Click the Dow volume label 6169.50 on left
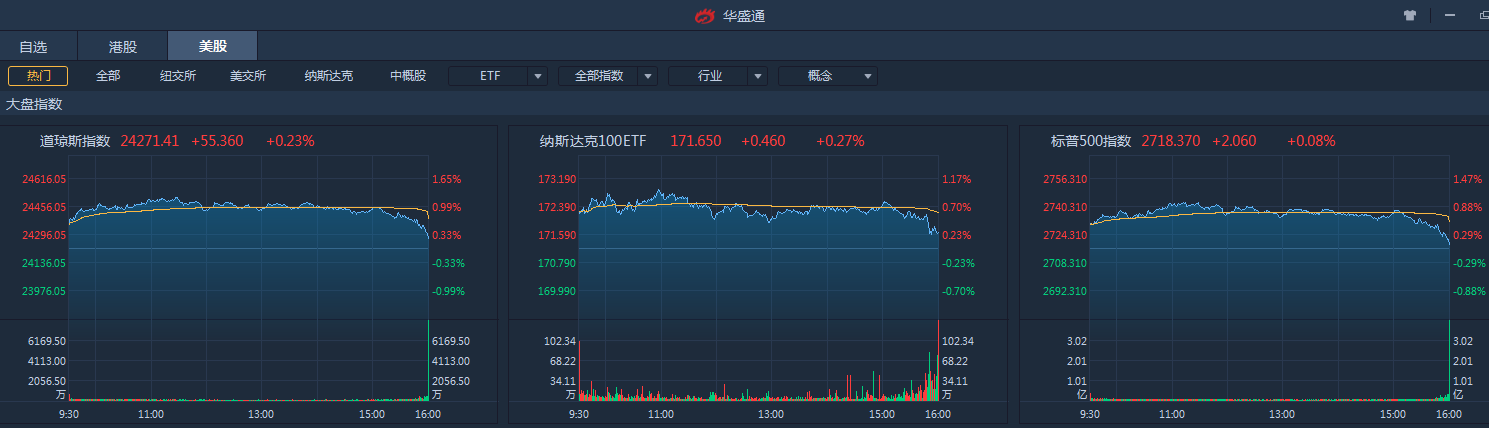The image size is (1489, 428). click(46, 341)
